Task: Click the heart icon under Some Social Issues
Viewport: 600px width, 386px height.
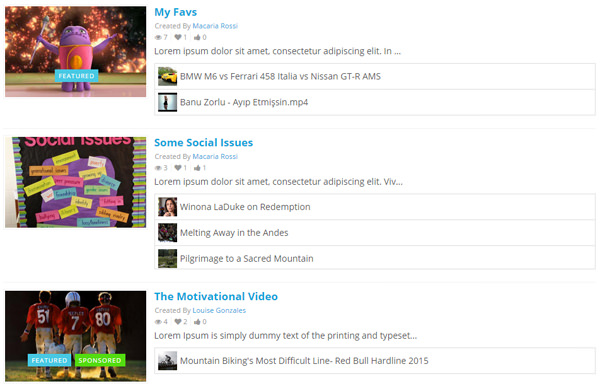Action: click(x=178, y=168)
